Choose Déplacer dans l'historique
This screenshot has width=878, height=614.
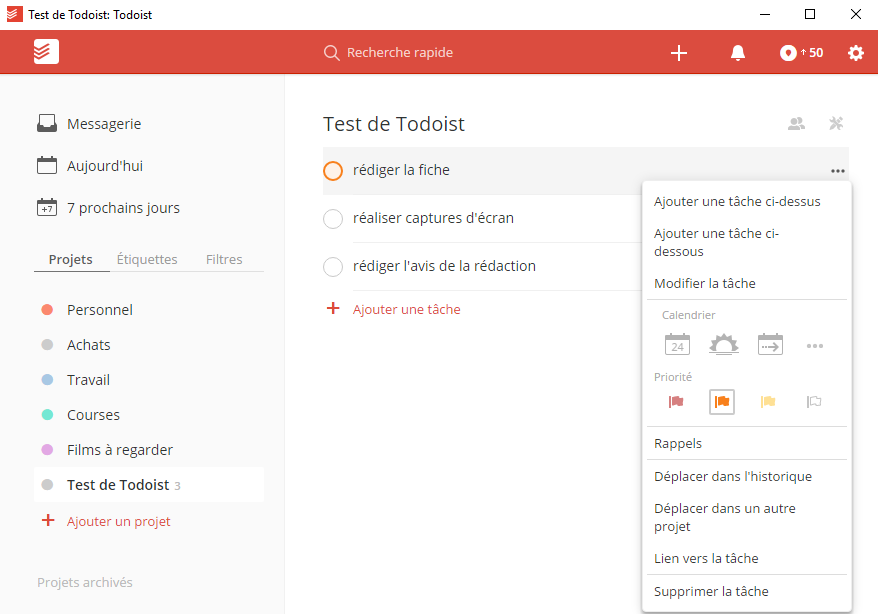(x=732, y=476)
